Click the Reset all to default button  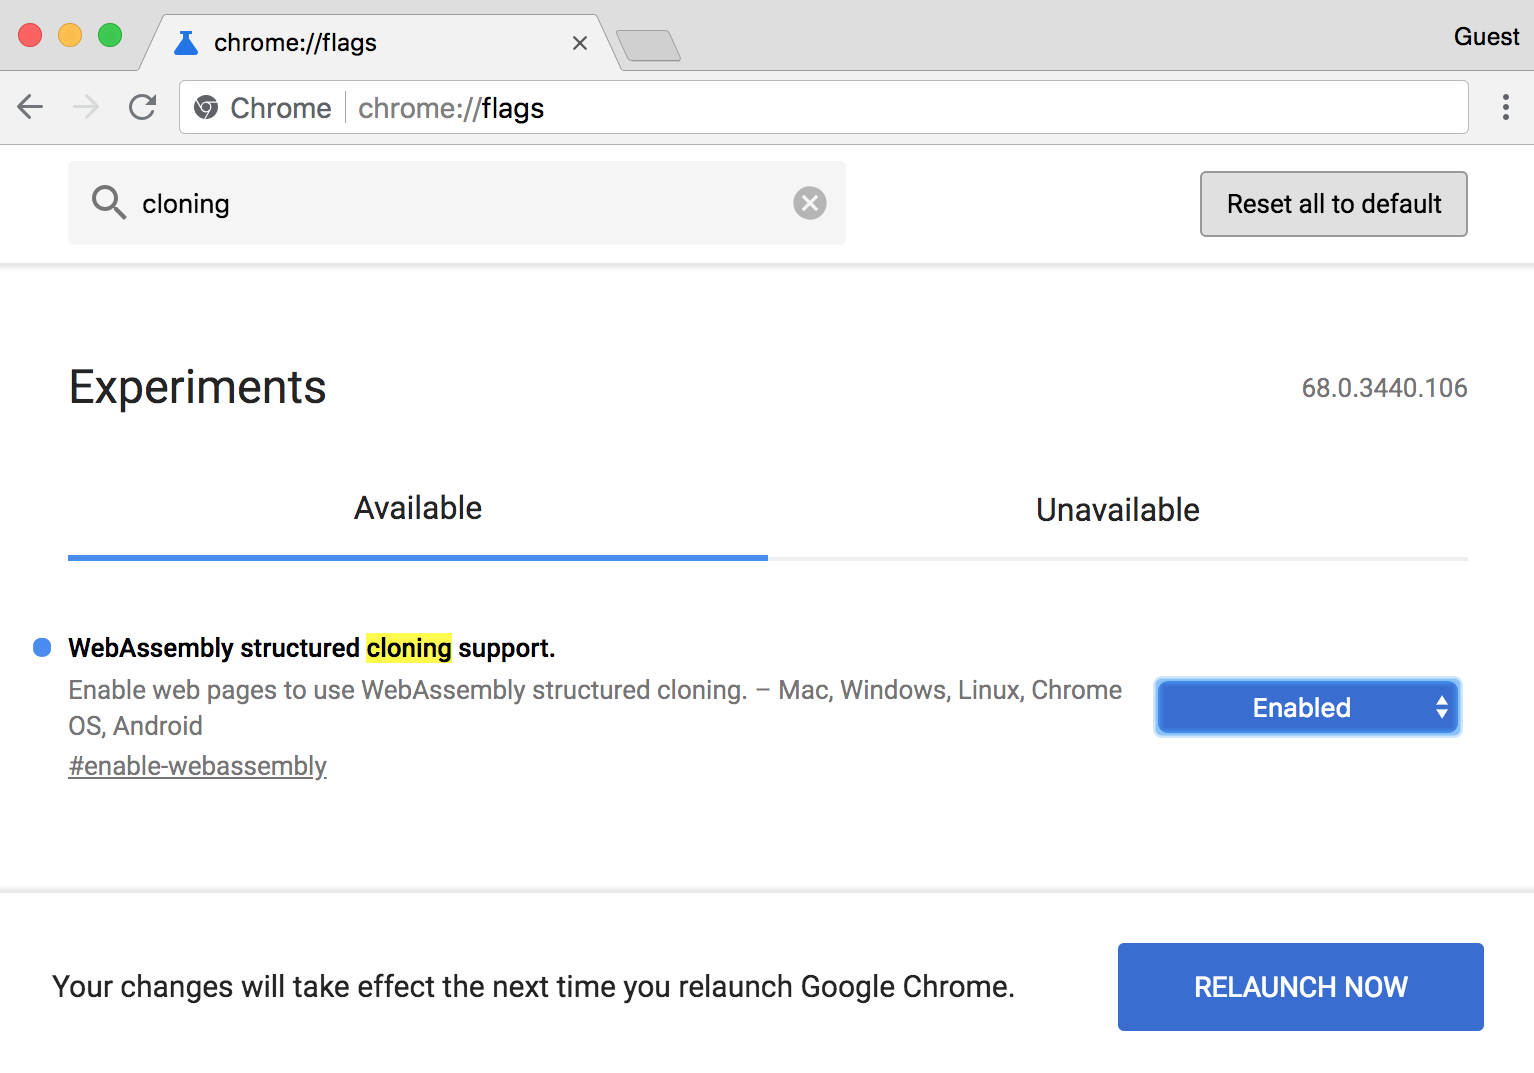[x=1334, y=204]
